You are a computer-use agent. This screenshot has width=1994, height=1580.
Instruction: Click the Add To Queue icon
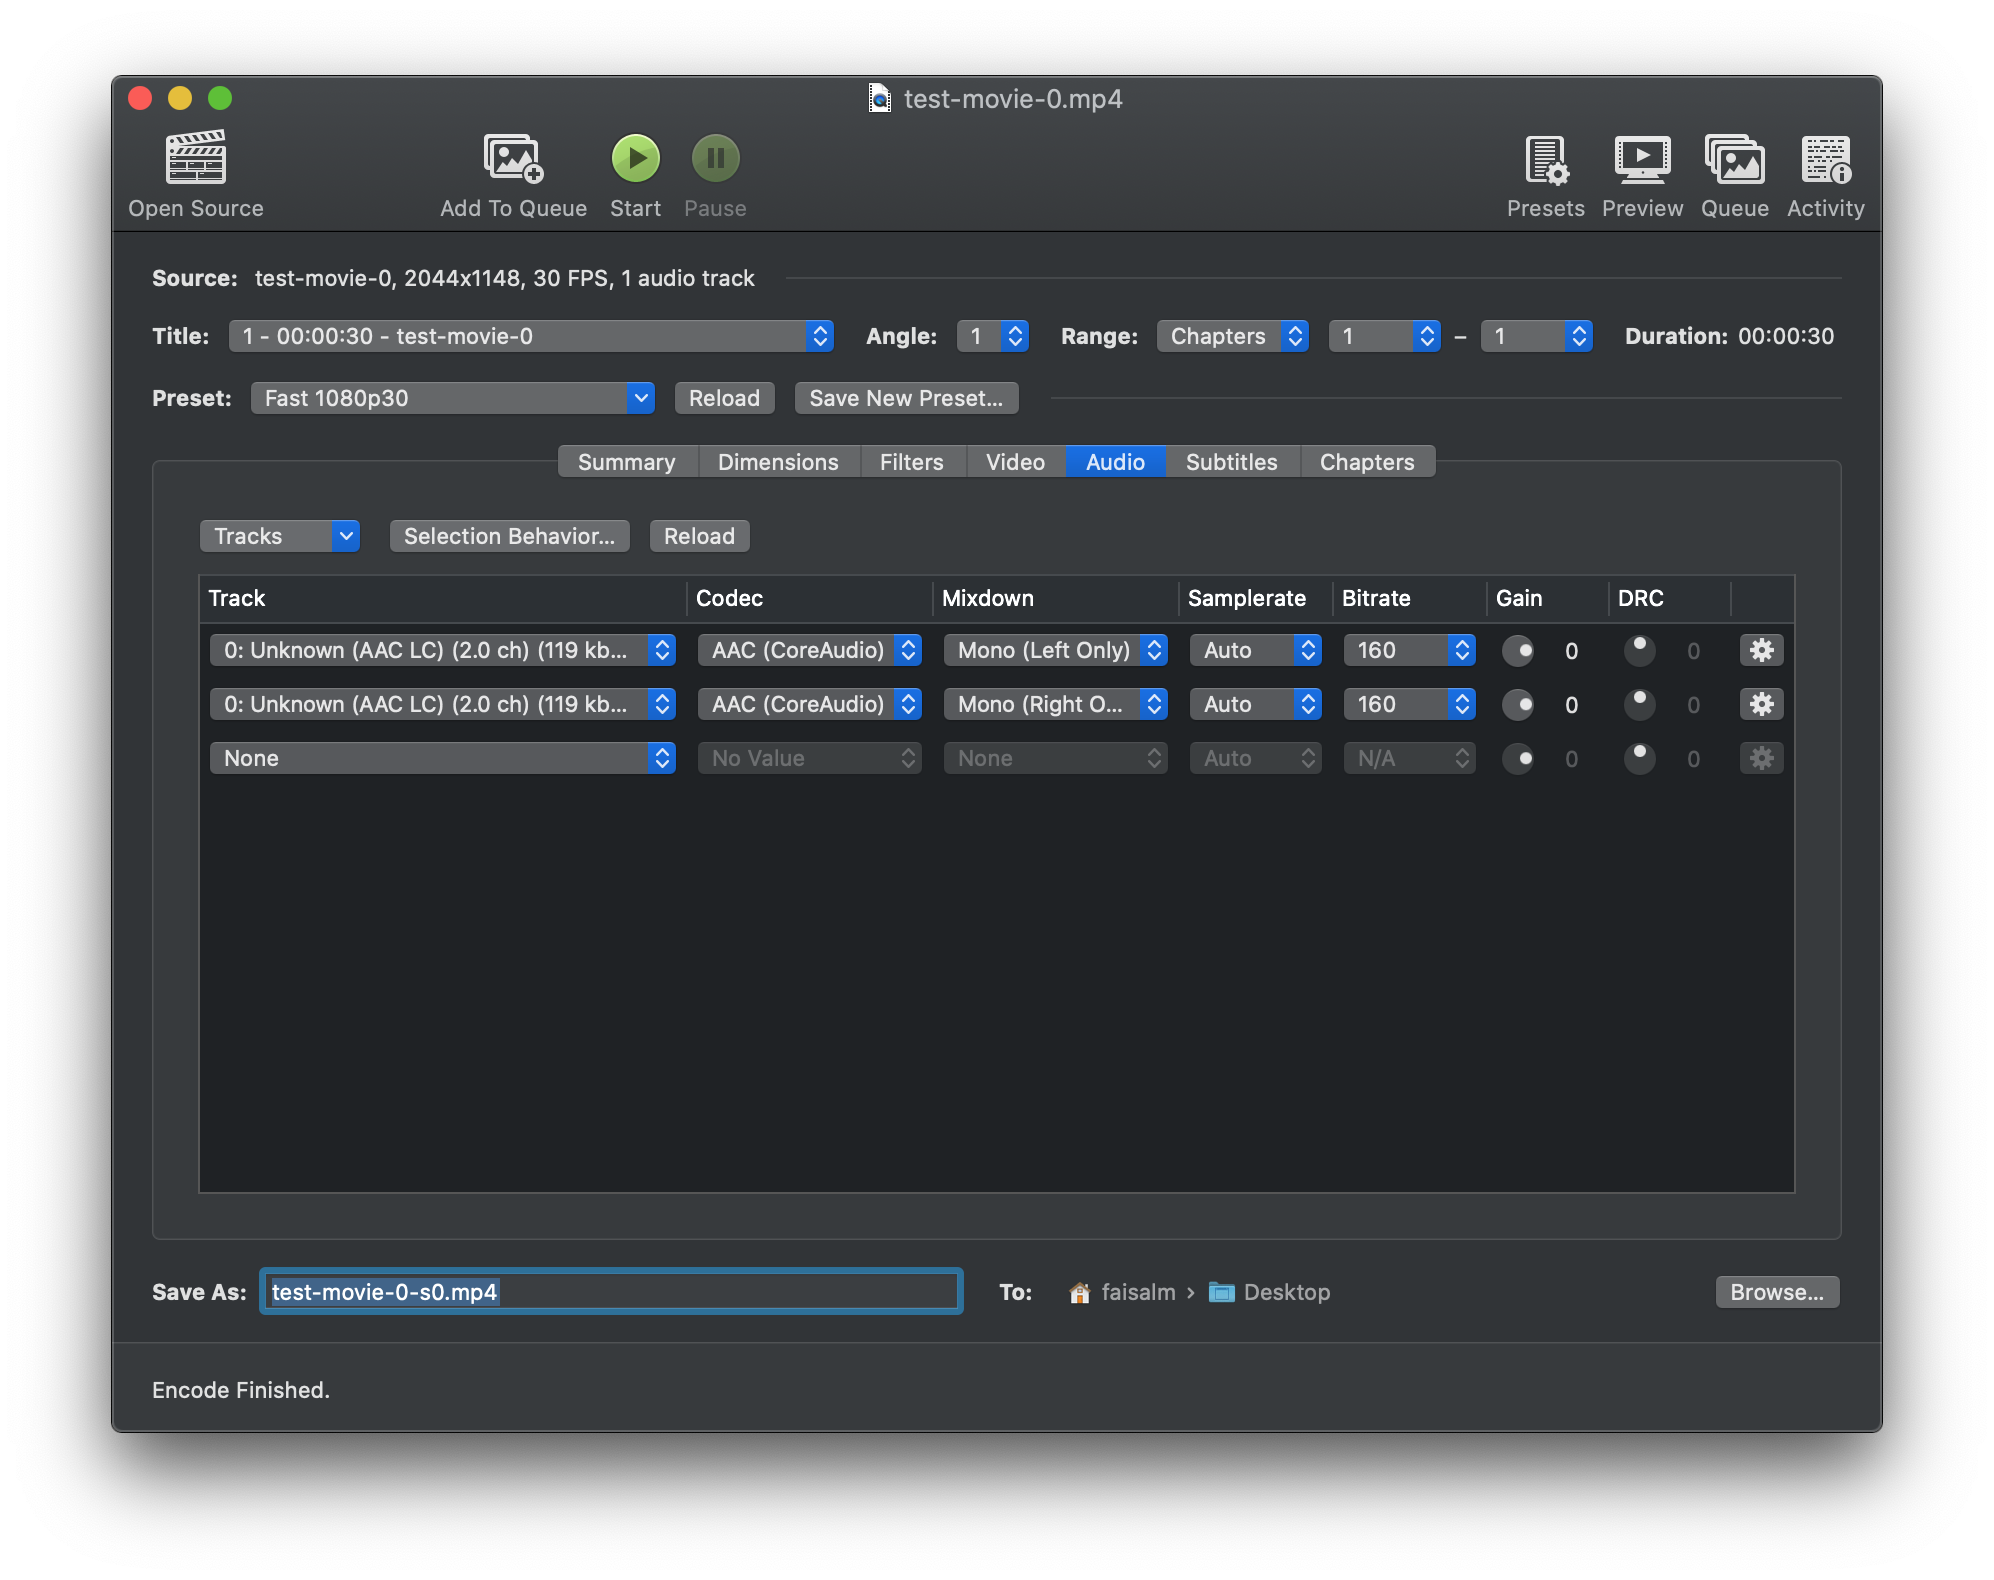513,158
